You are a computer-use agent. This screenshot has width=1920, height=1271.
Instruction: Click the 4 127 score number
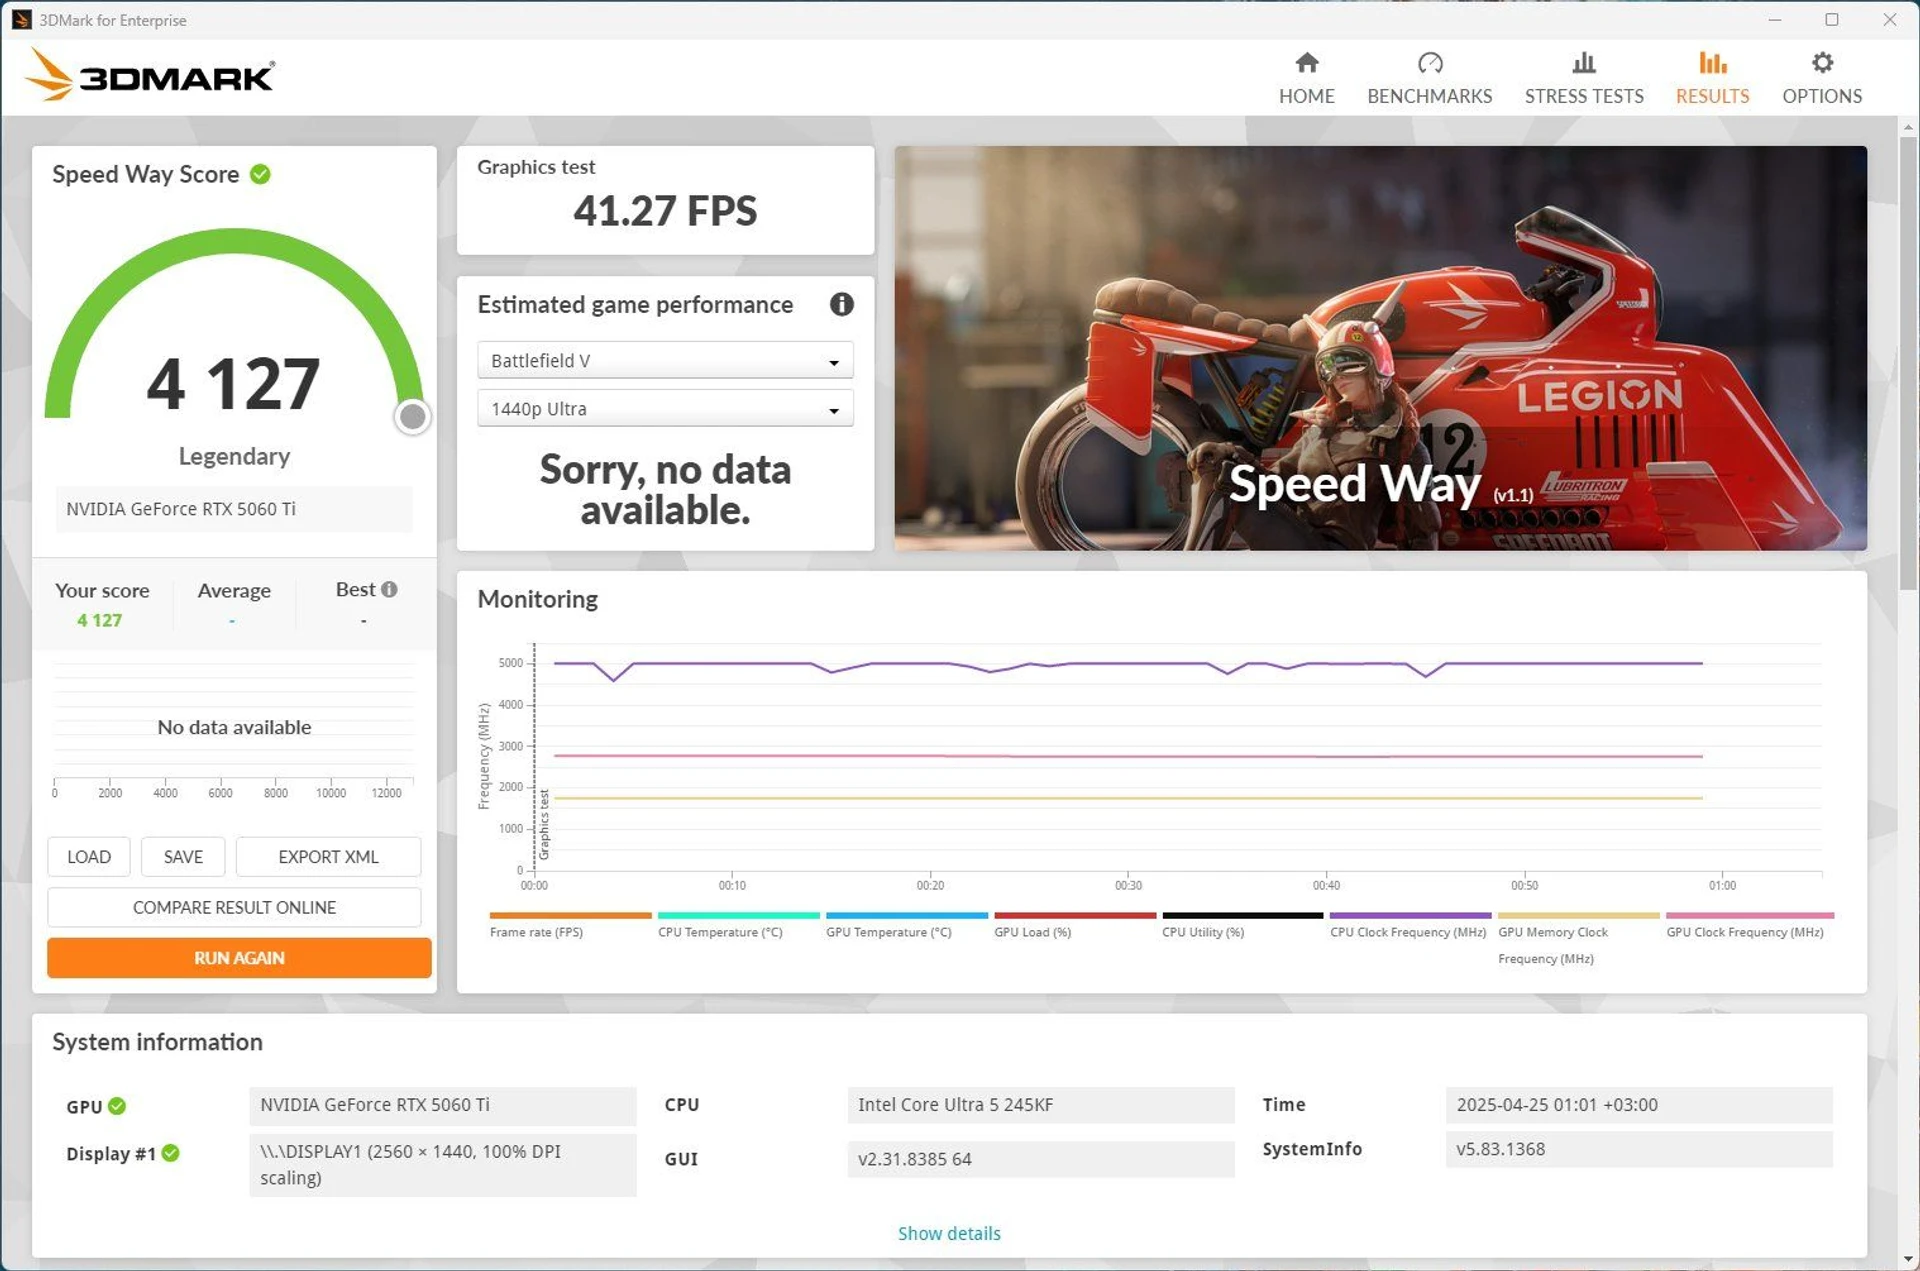pyautogui.click(x=233, y=384)
